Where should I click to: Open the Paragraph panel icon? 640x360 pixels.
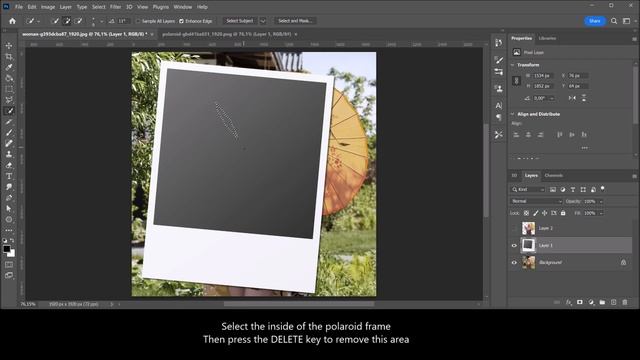tap(498, 118)
